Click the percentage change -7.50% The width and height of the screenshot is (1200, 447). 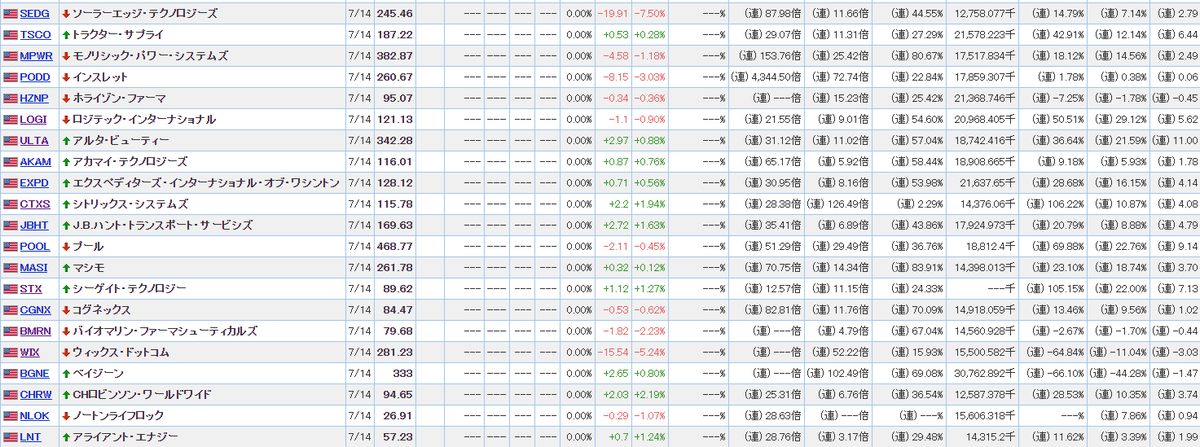click(x=650, y=14)
